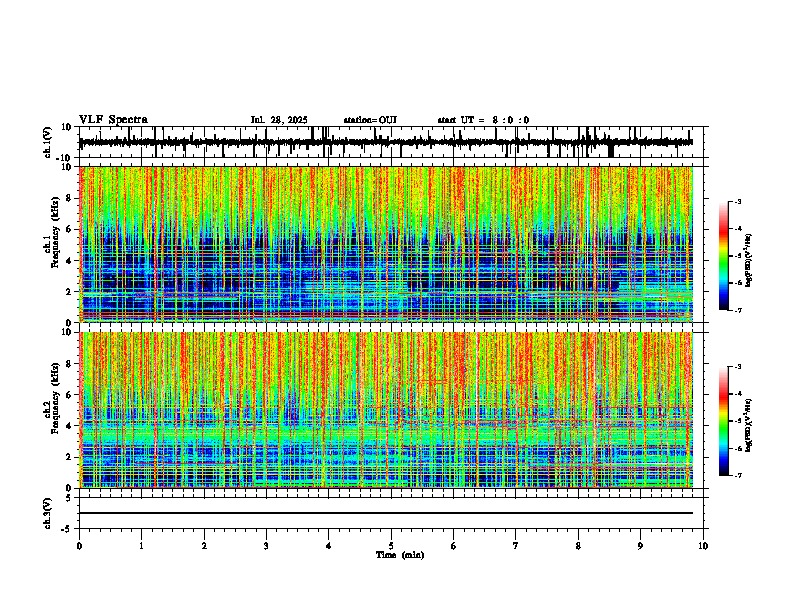Select the date label Jul. 28, 2025
Viewport: 792px width, 612px height.
279,120
